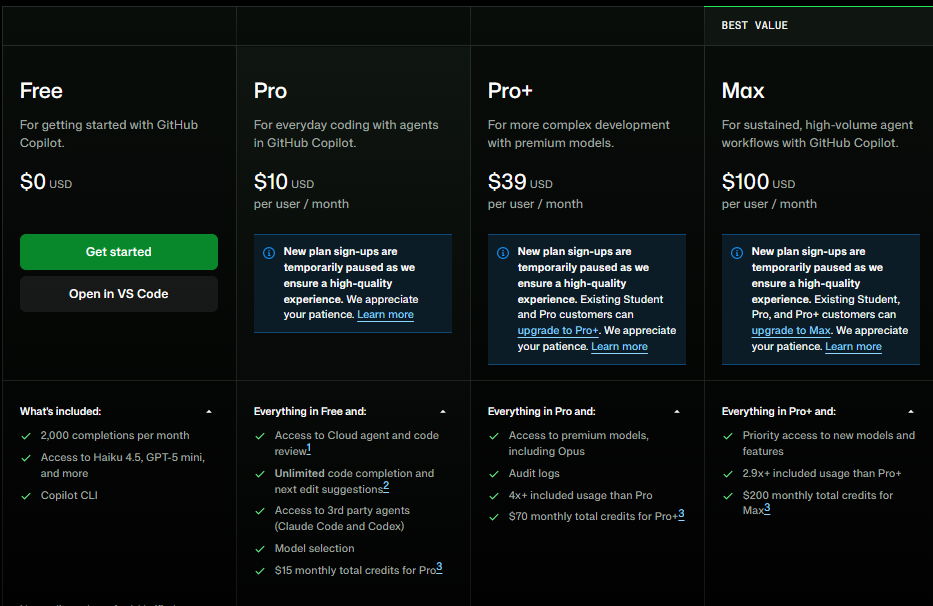Click the Max plan heading
933x606 pixels.
[743, 90]
